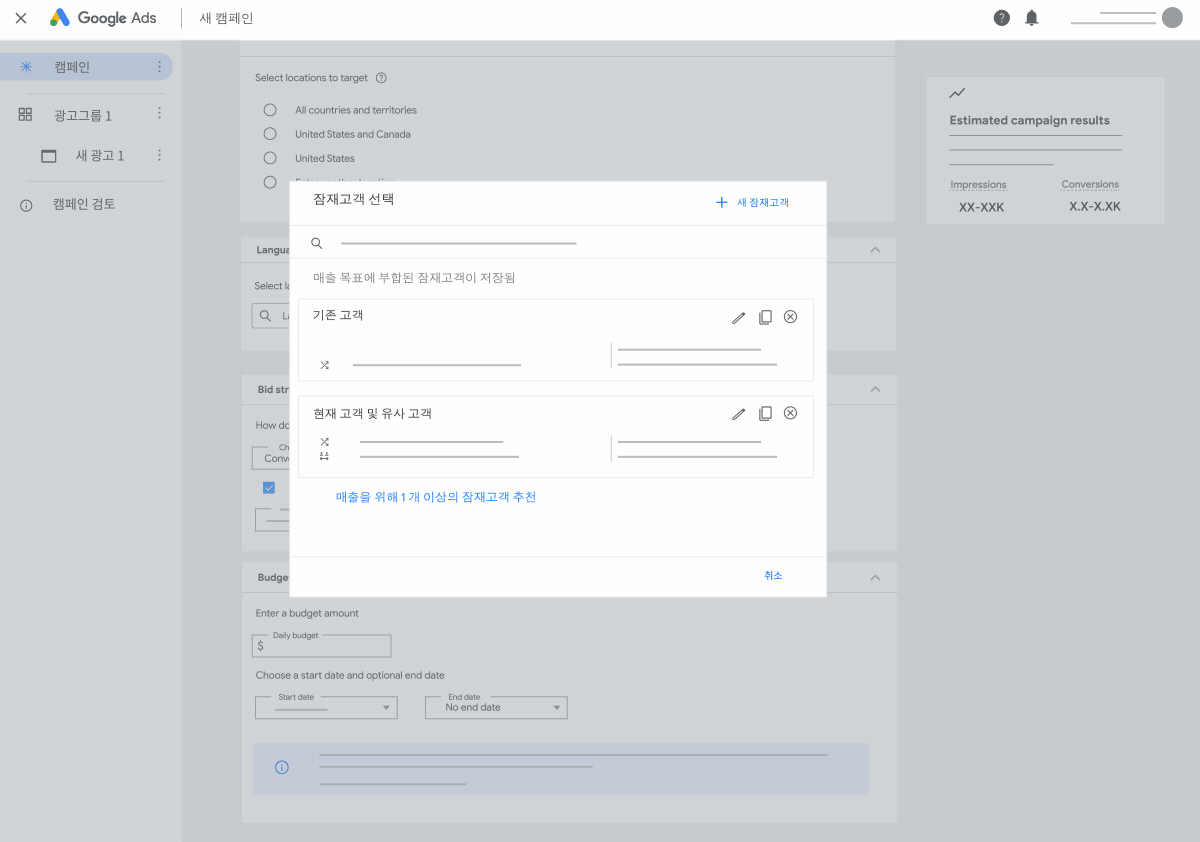Open the End date dropdown

tap(496, 707)
